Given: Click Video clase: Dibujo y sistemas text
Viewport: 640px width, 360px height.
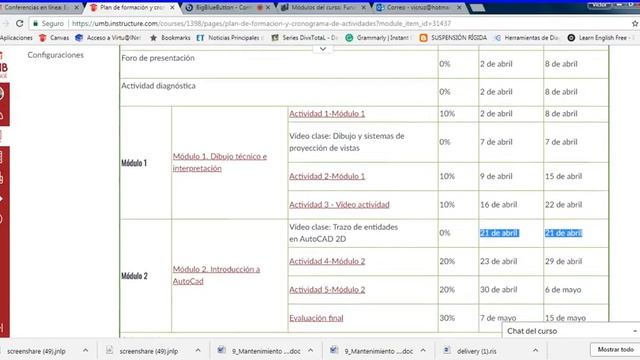Looking at the screenshot, I should [347, 142].
